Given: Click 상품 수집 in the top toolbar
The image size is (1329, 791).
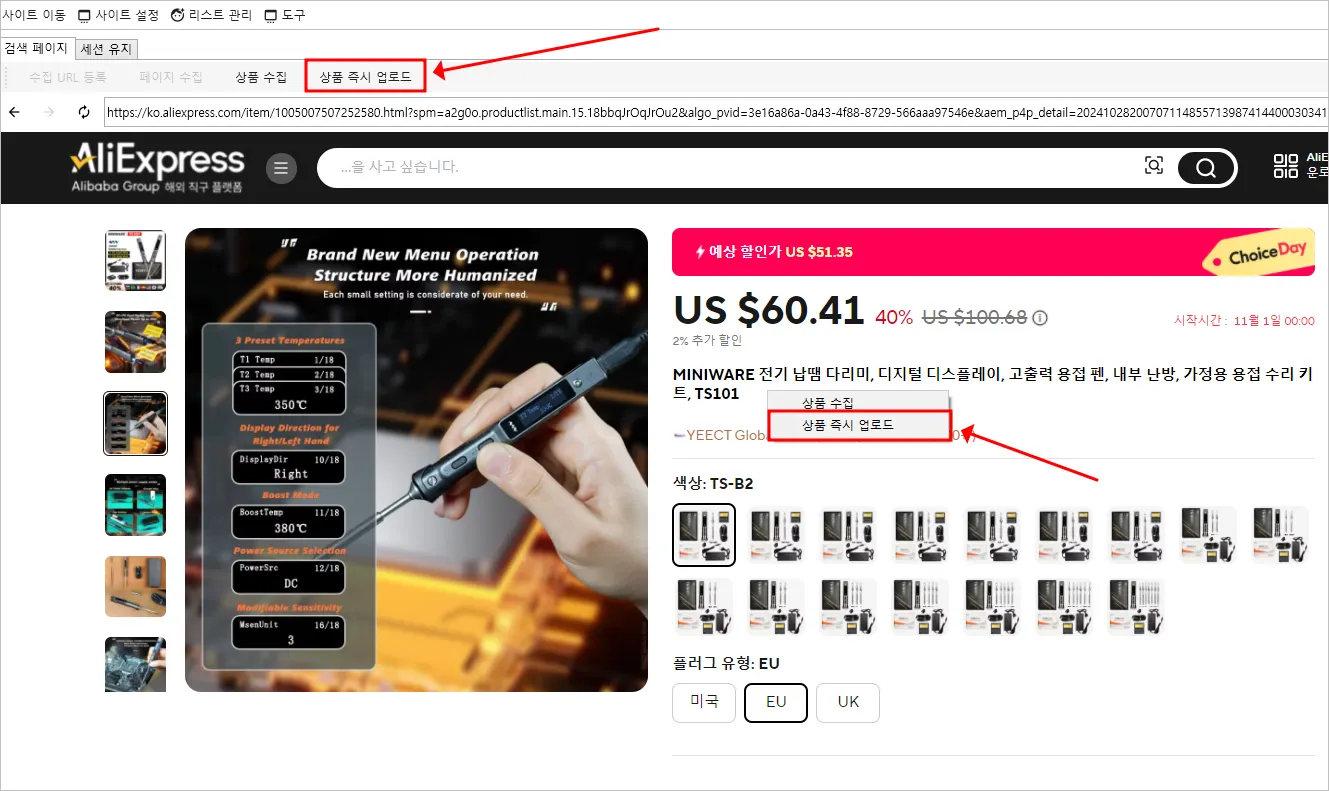Looking at the screenshot, I should tap(261, 77).
